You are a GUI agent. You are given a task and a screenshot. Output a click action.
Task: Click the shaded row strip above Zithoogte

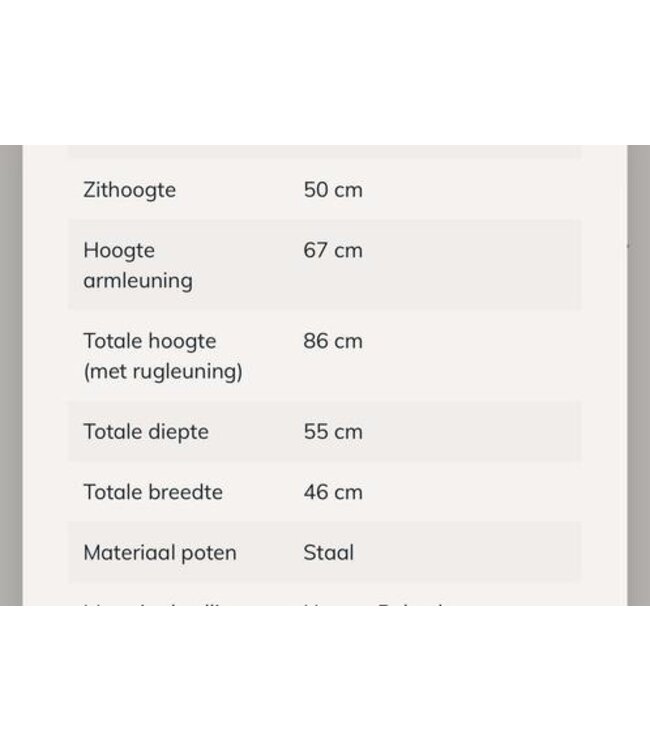point(324,152)
